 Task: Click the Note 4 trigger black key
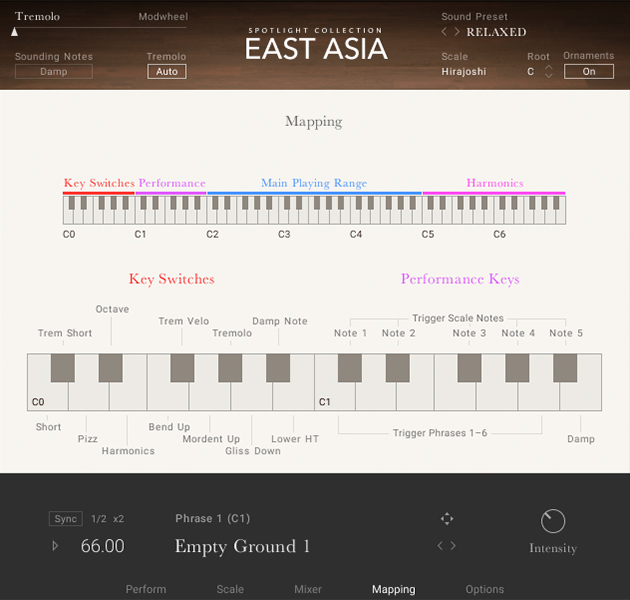tap(517, 368)
